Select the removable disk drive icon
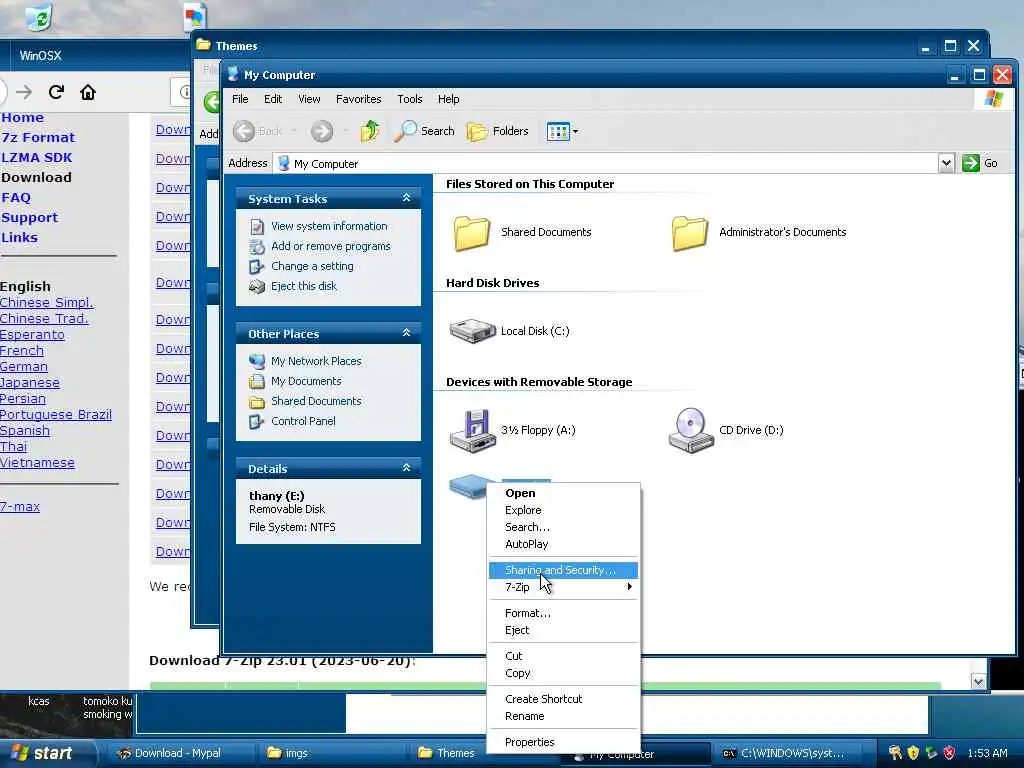The width and height of the screenshot is (1024, 768). [x=468, y=488]
